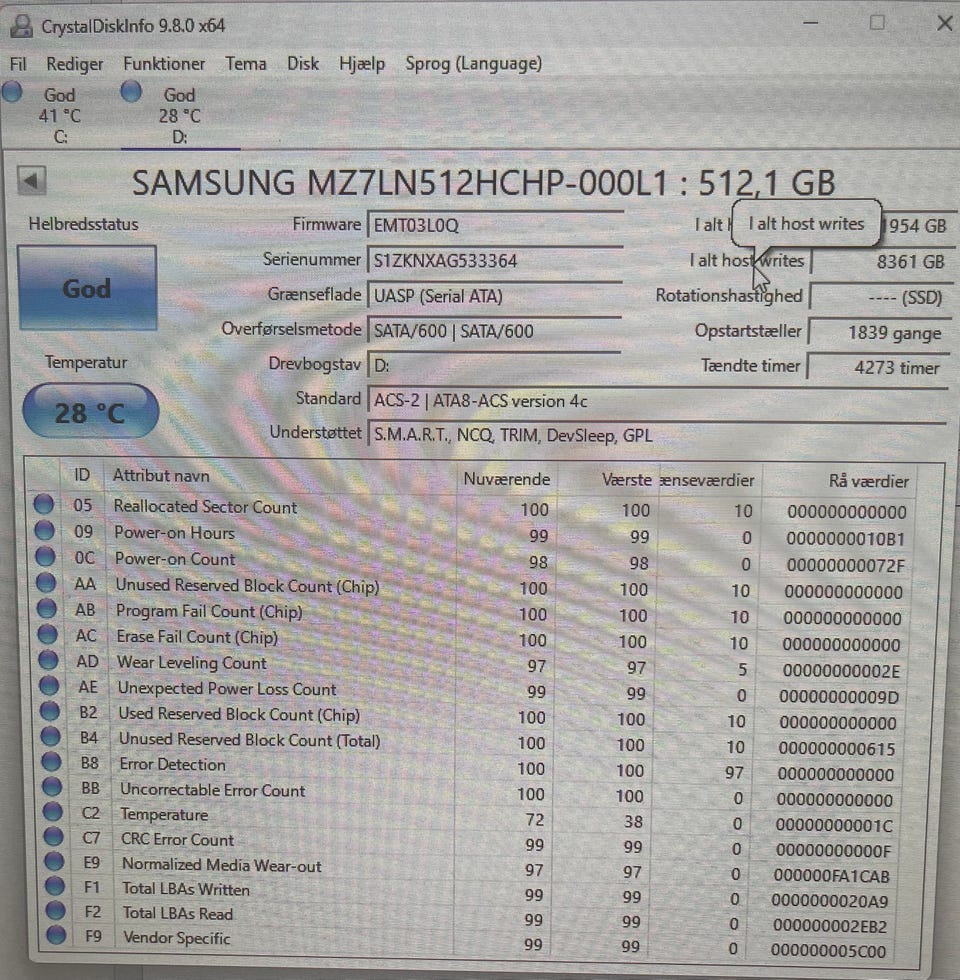Click status dot for Power-on Count
This screenshot has width=960, height=980.
(45, 556)
